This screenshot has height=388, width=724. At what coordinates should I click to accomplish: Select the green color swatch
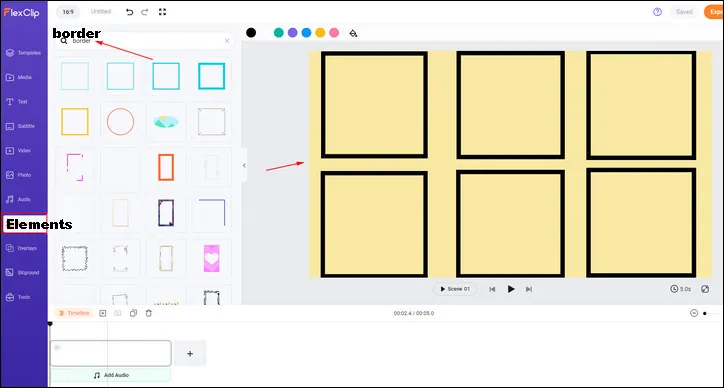[x=278, y=33]
